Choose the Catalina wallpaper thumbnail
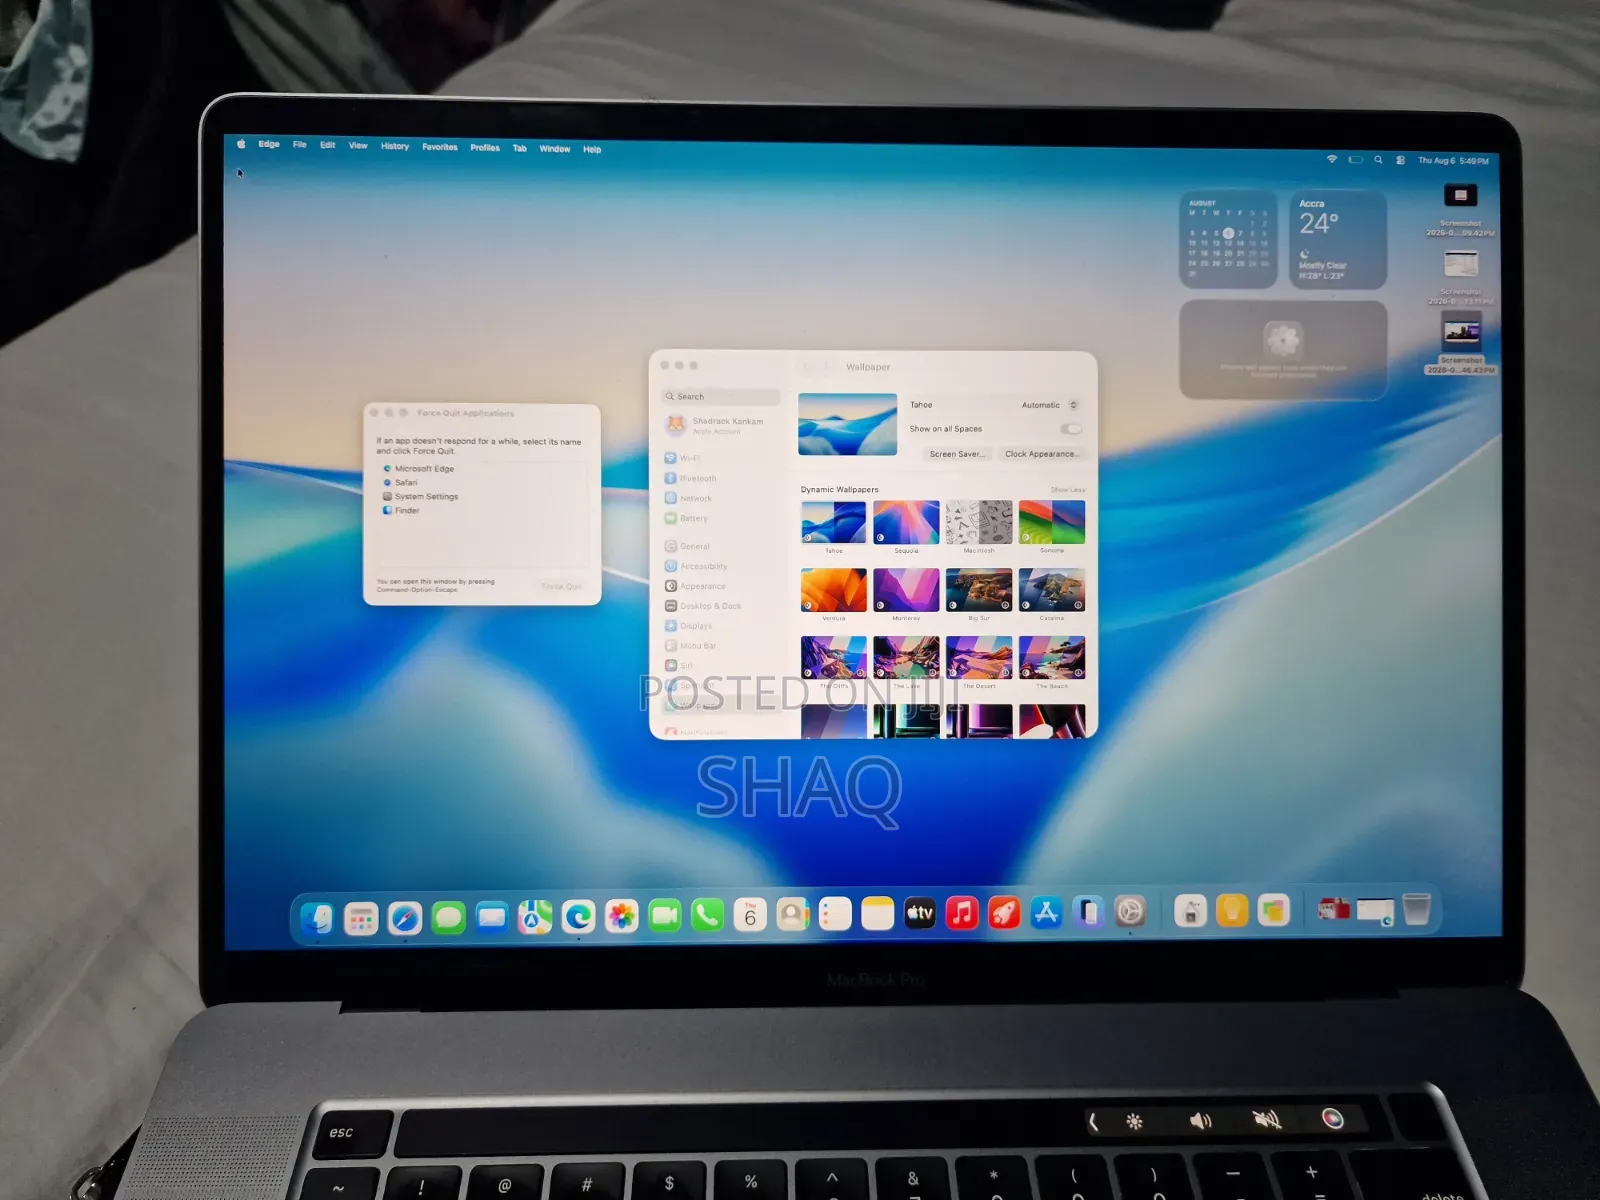The height and width of the screenshot is (1200, 1600). point(1052,590)
